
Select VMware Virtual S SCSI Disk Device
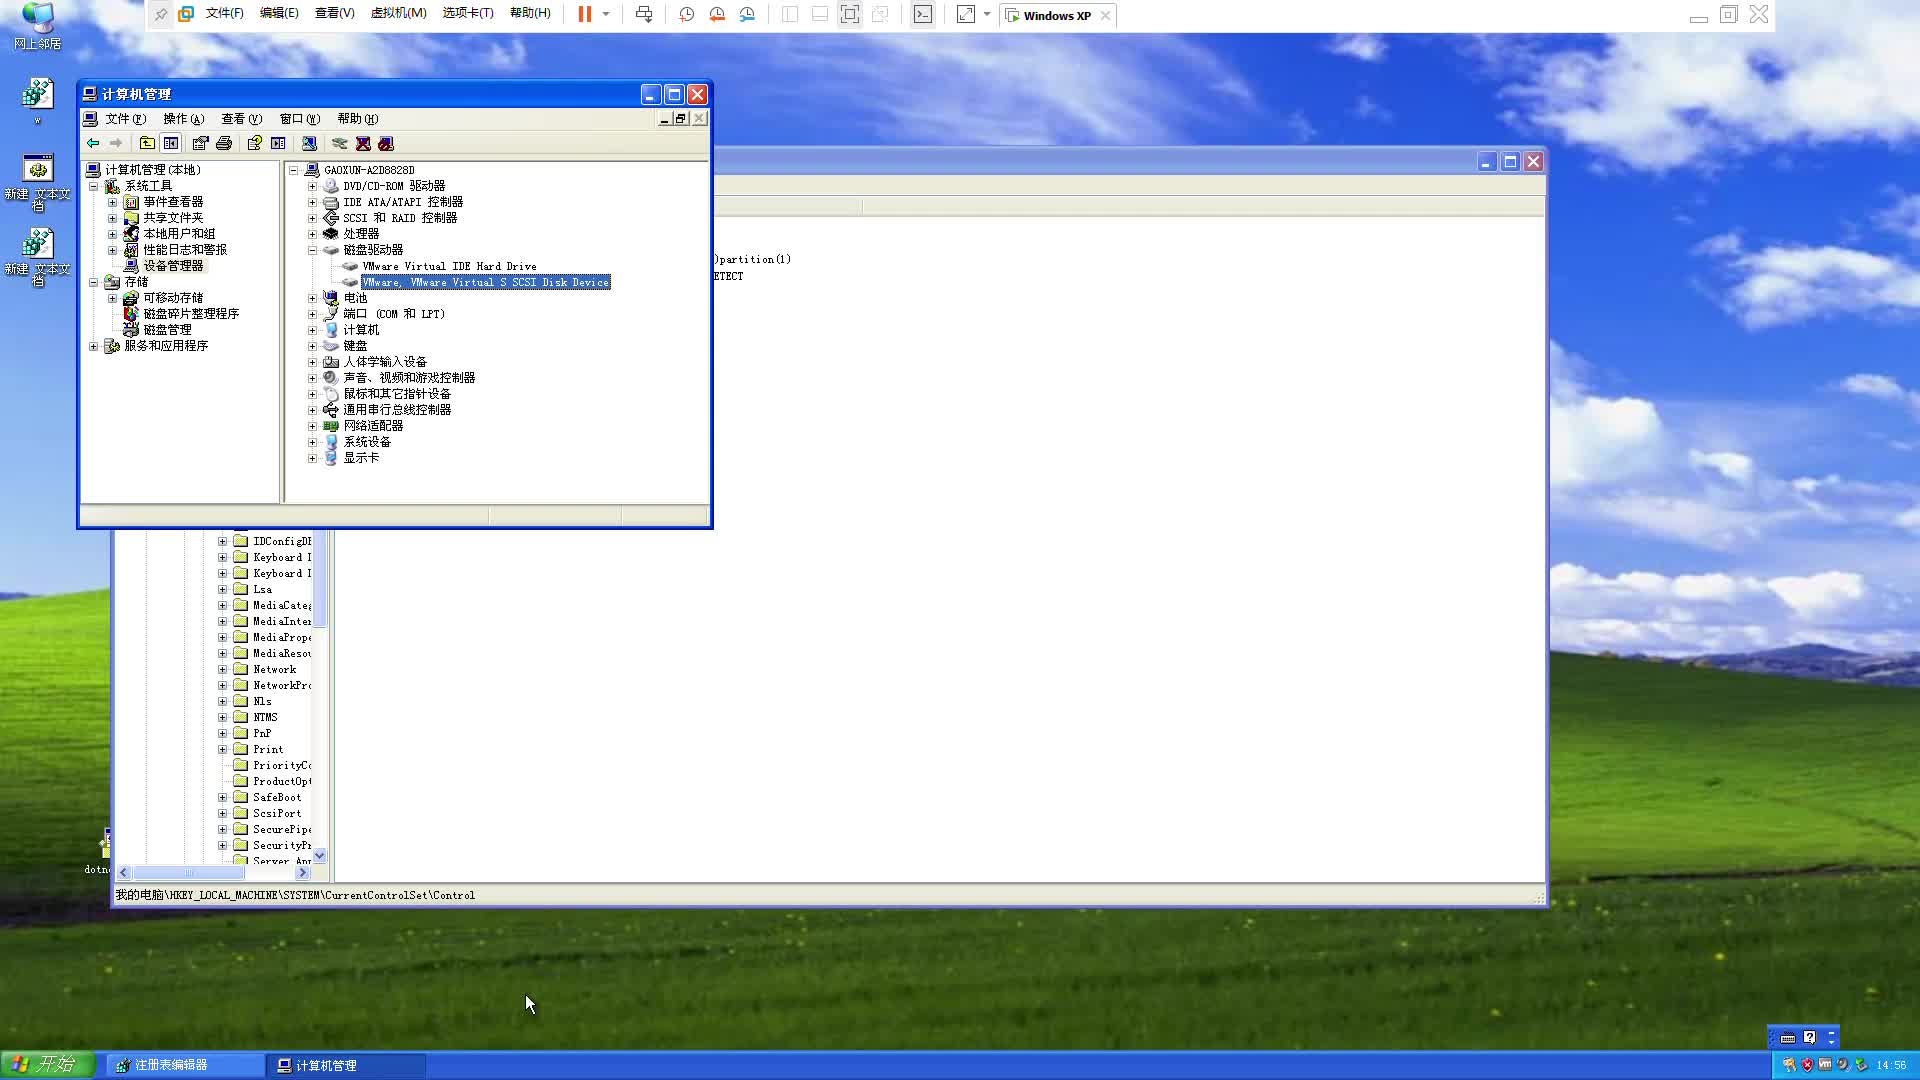click(x=485, y=282)
